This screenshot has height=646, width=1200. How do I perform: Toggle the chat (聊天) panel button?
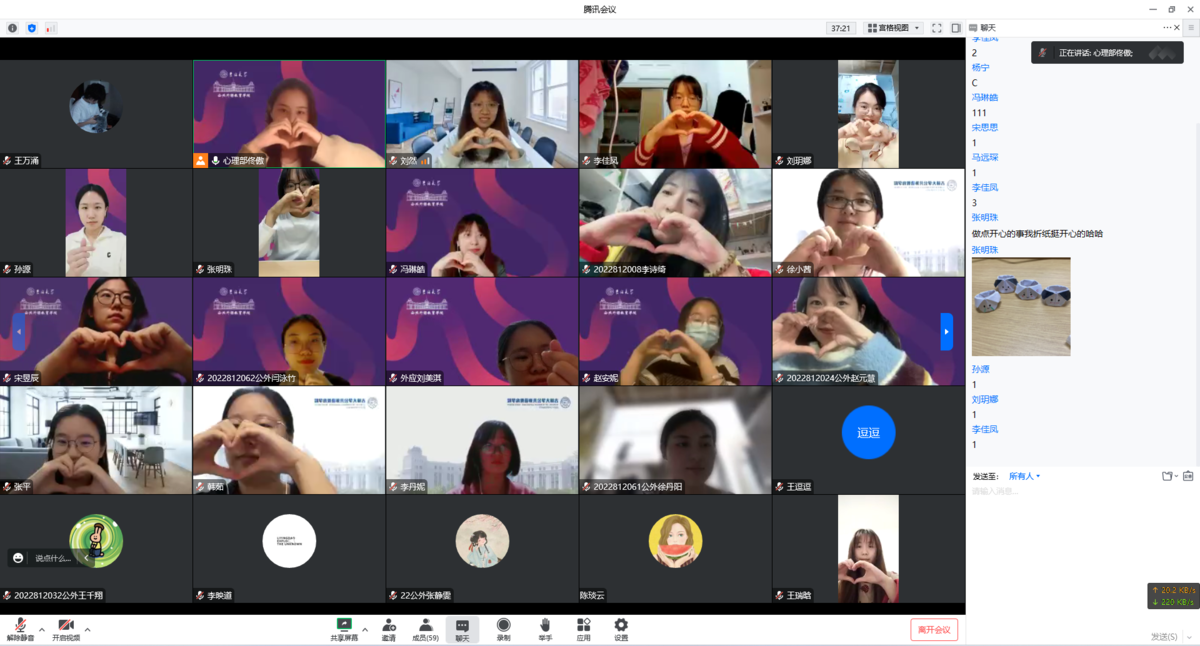pyautogui.click(x=462, y=629)
